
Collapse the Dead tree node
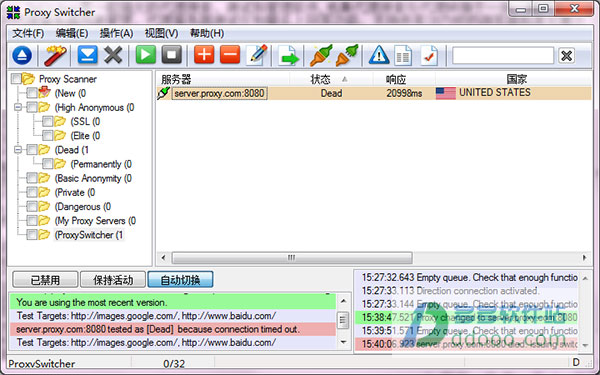[18, 150]
